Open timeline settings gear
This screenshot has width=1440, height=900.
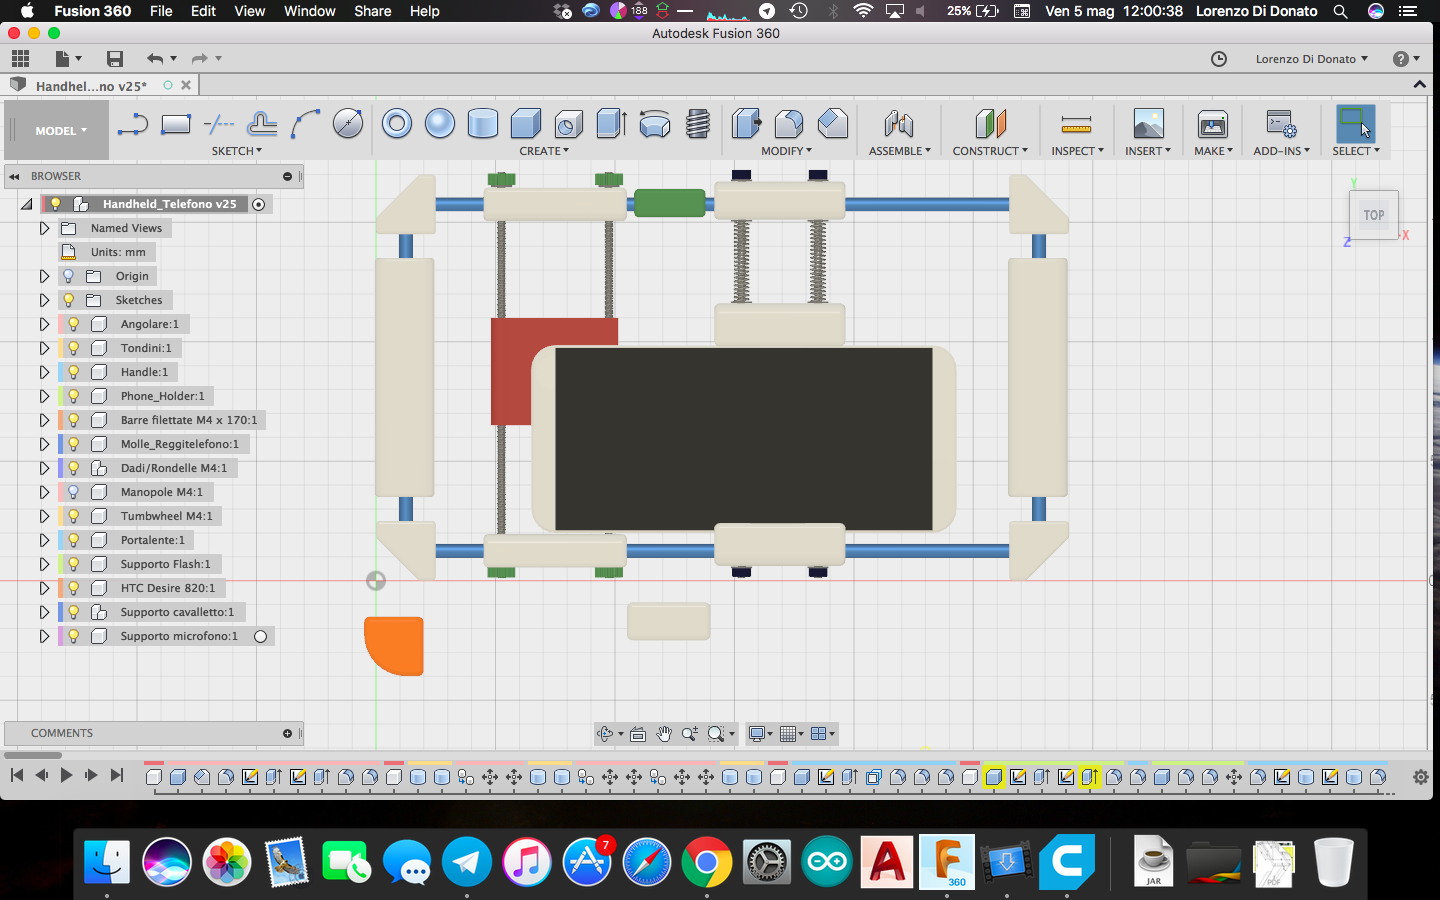click(x=1420, y=777)
